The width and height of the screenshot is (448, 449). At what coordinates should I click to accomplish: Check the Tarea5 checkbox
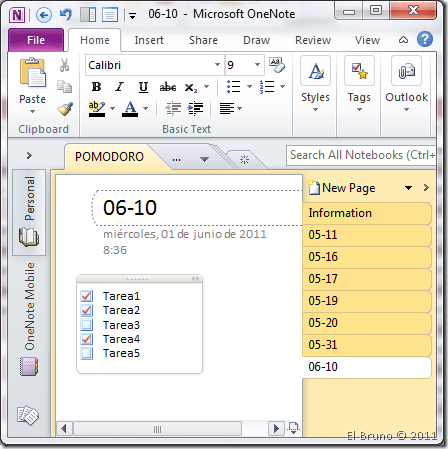point(87,353)
